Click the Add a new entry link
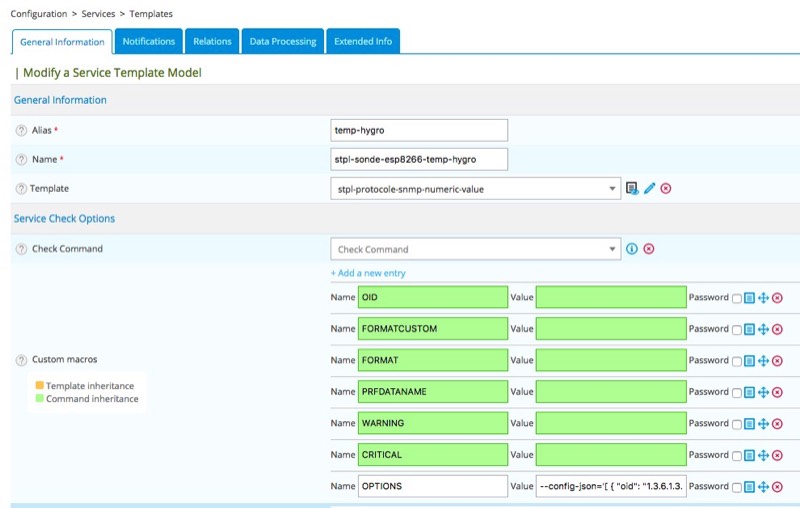Image resolution: width=800 pixels, height=508 pixels. [x=368, y=273]
